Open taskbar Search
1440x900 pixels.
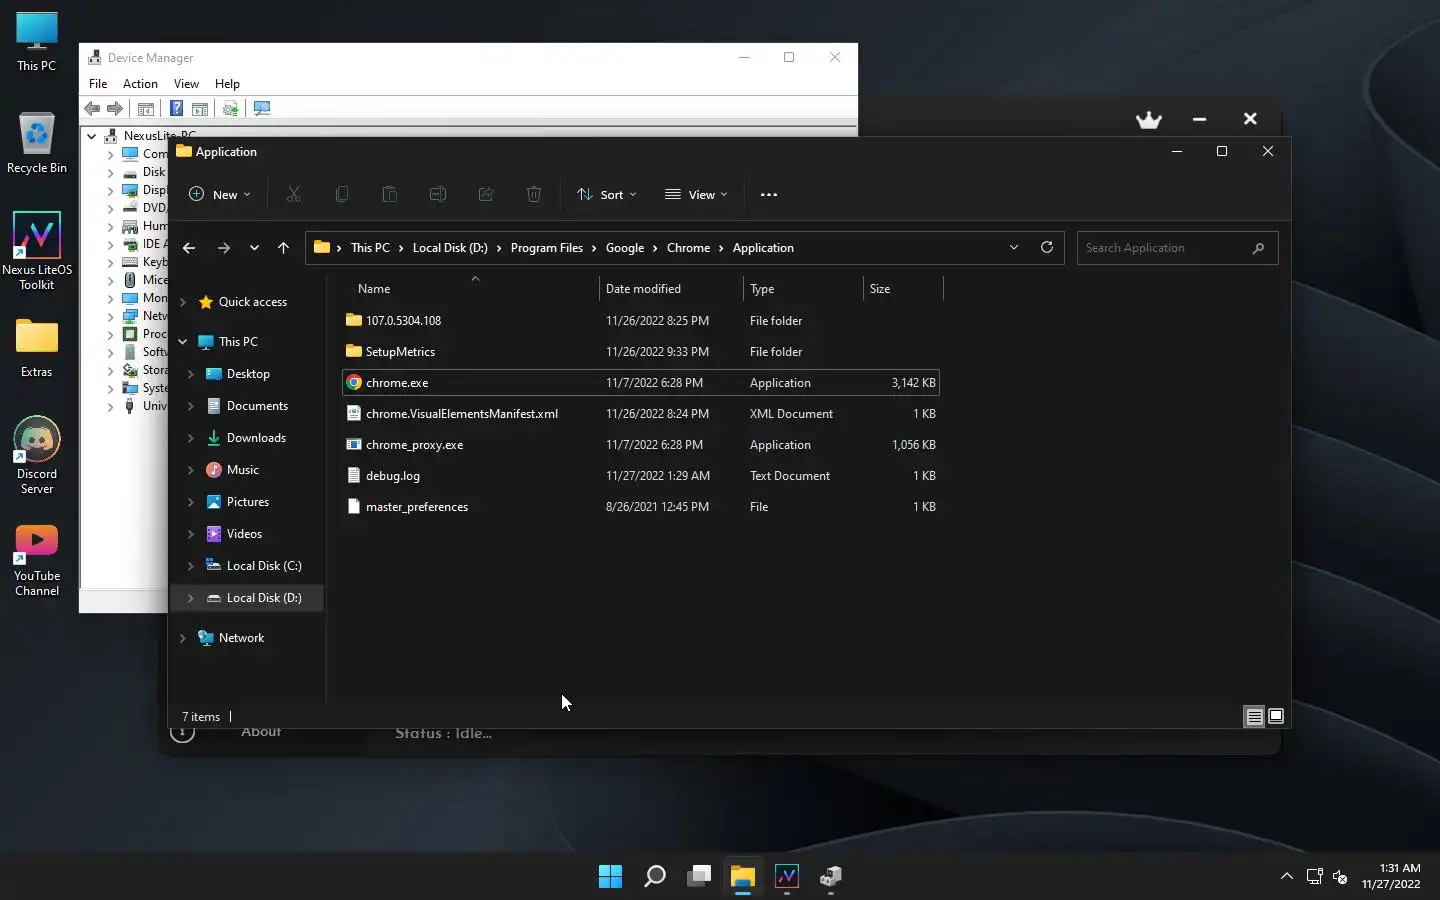[x=654, y=877]
